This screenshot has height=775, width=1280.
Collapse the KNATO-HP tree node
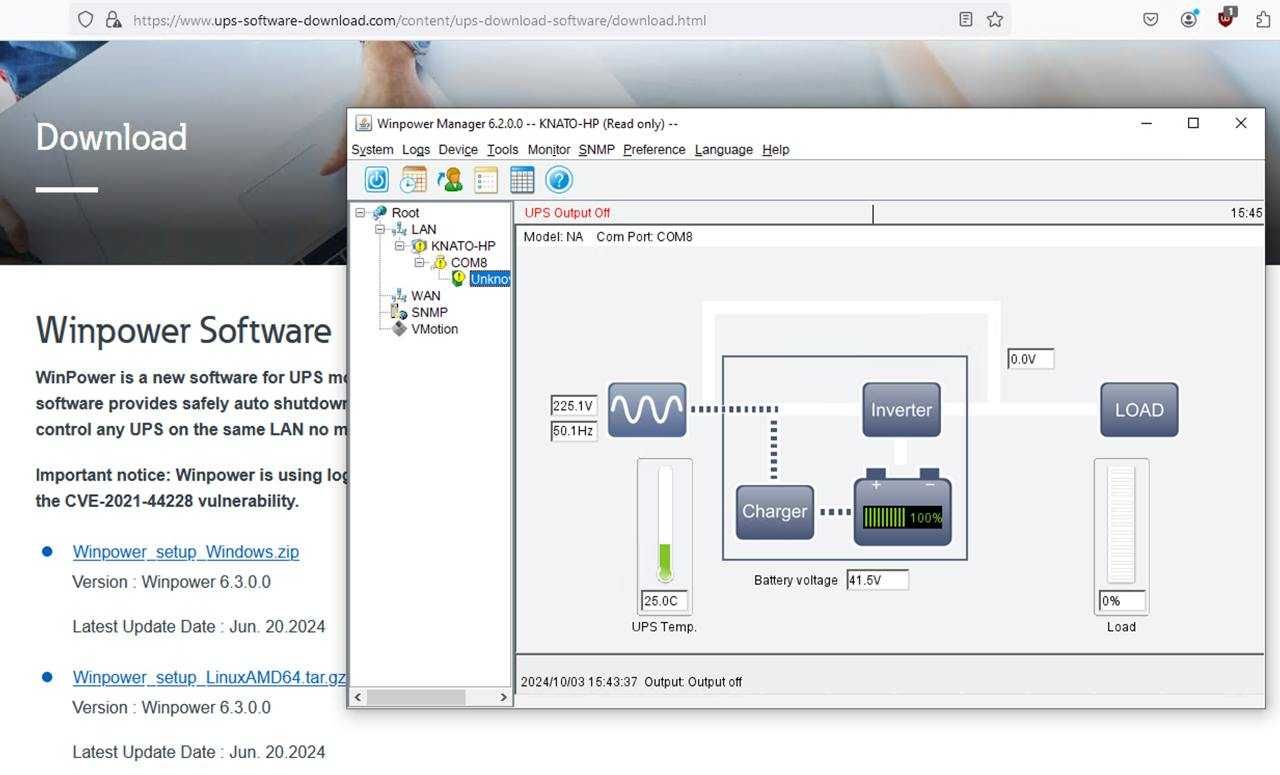click(400, 246)
